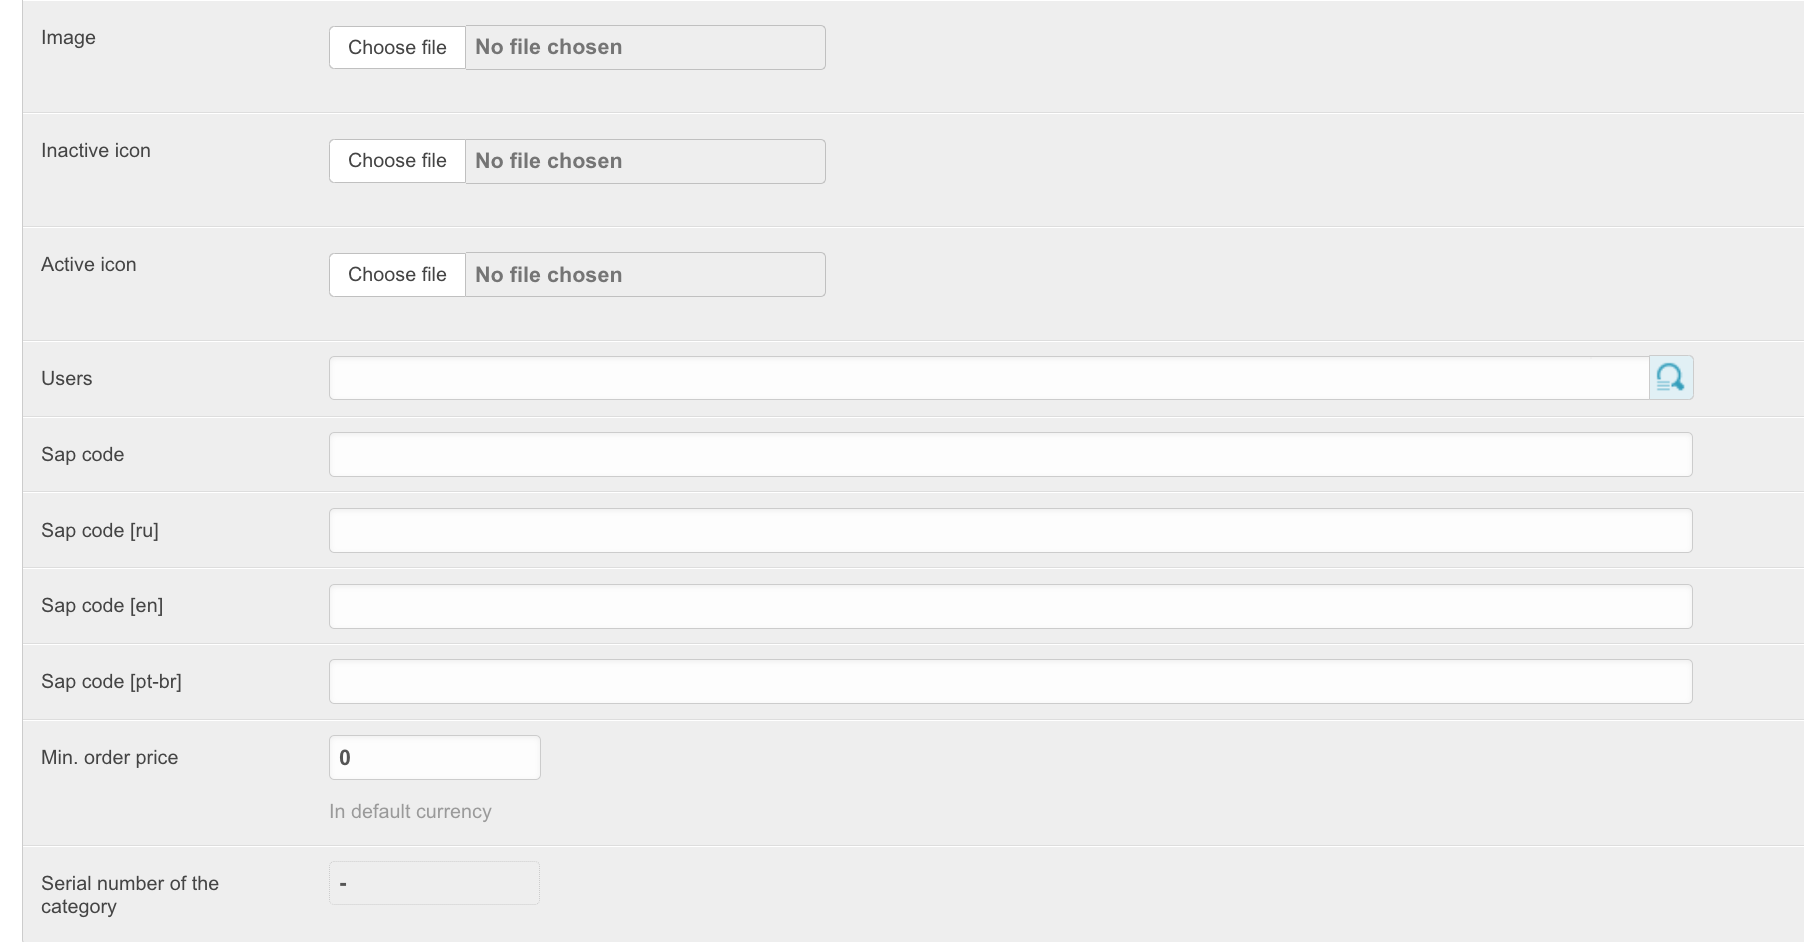Click the Sap code [en] field
The image size is (1804, 942).
coord(1010,607)
